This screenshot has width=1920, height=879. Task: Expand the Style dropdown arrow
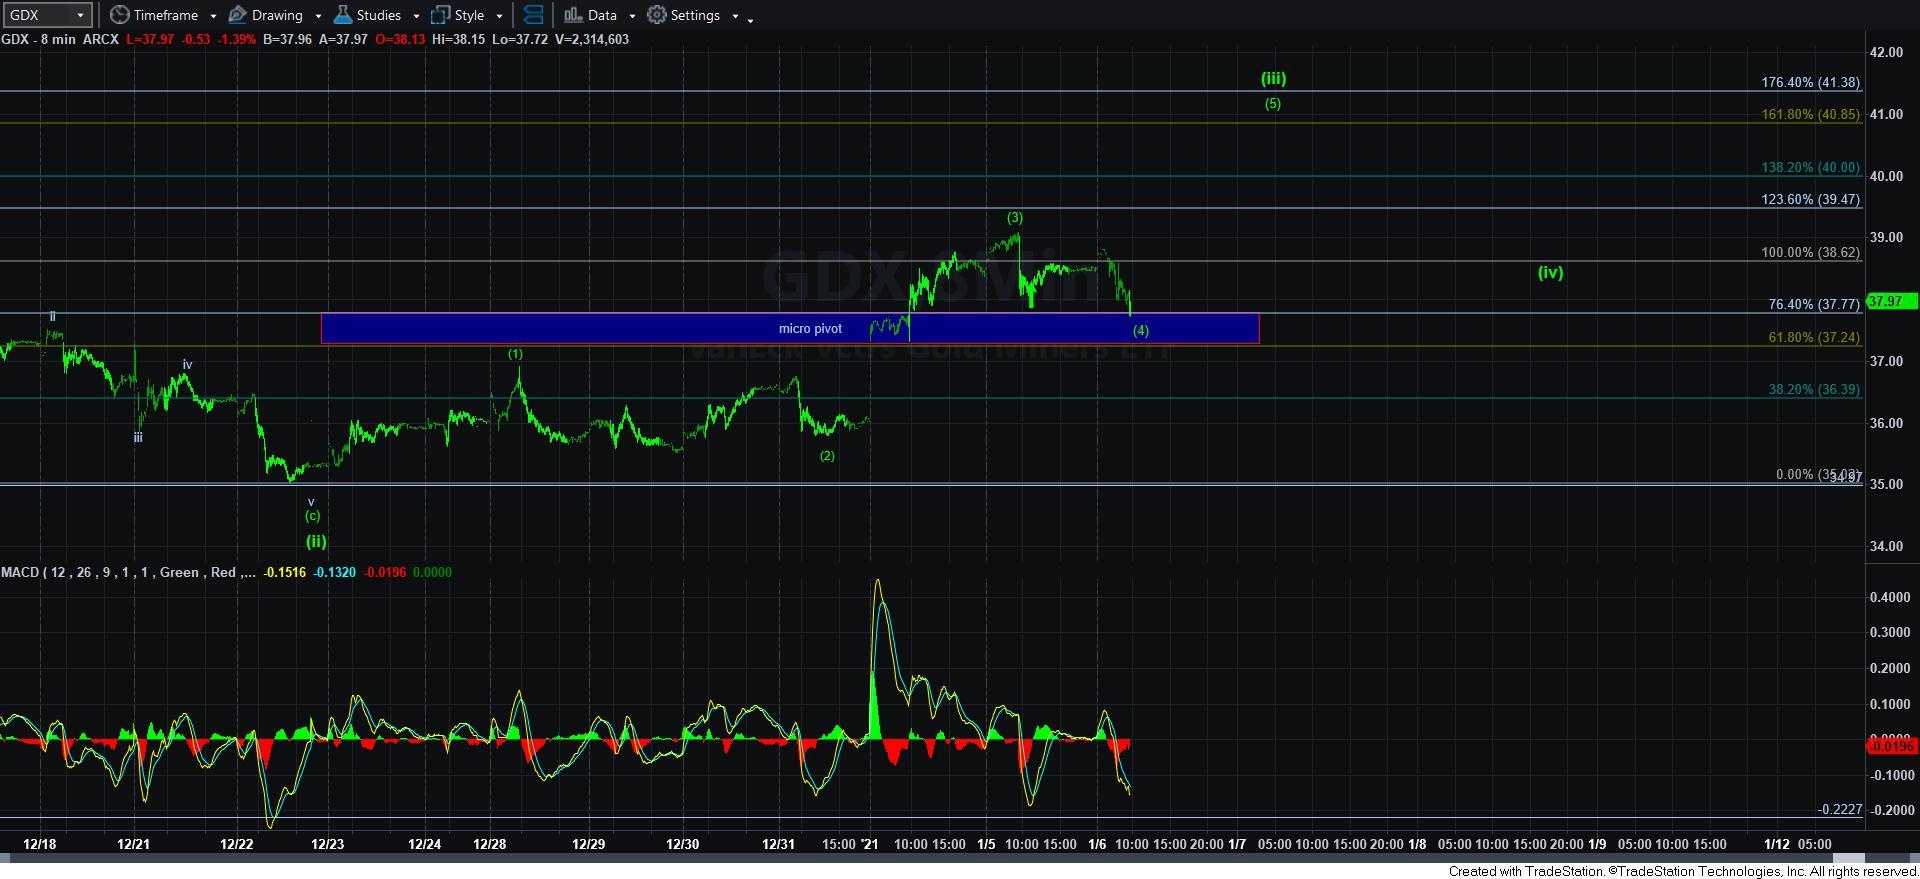point(499,16)
